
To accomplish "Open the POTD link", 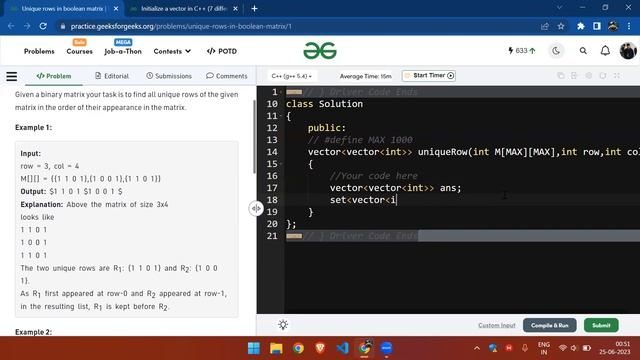I will tap(222, 51).
